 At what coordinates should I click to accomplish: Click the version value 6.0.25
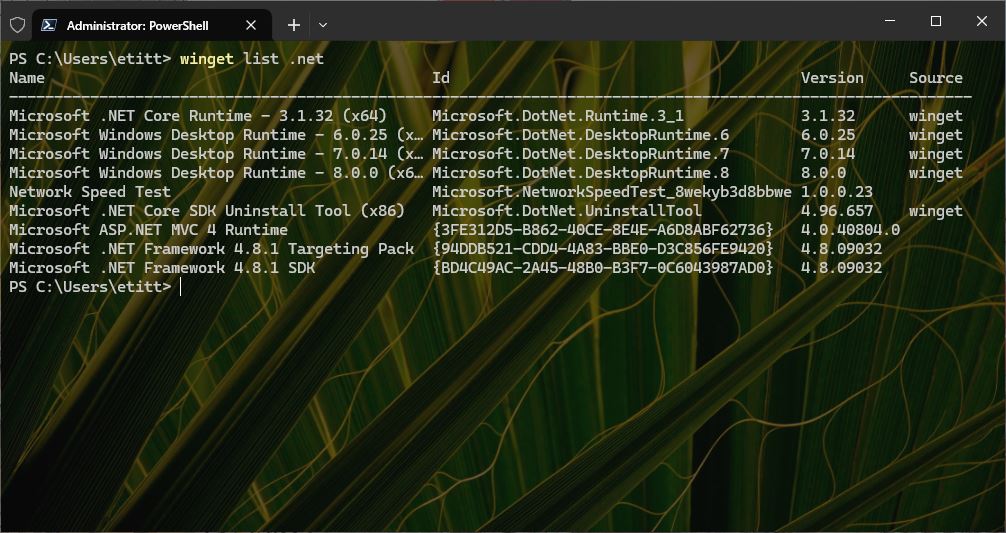pyautogui.click(x=828, y=135)
